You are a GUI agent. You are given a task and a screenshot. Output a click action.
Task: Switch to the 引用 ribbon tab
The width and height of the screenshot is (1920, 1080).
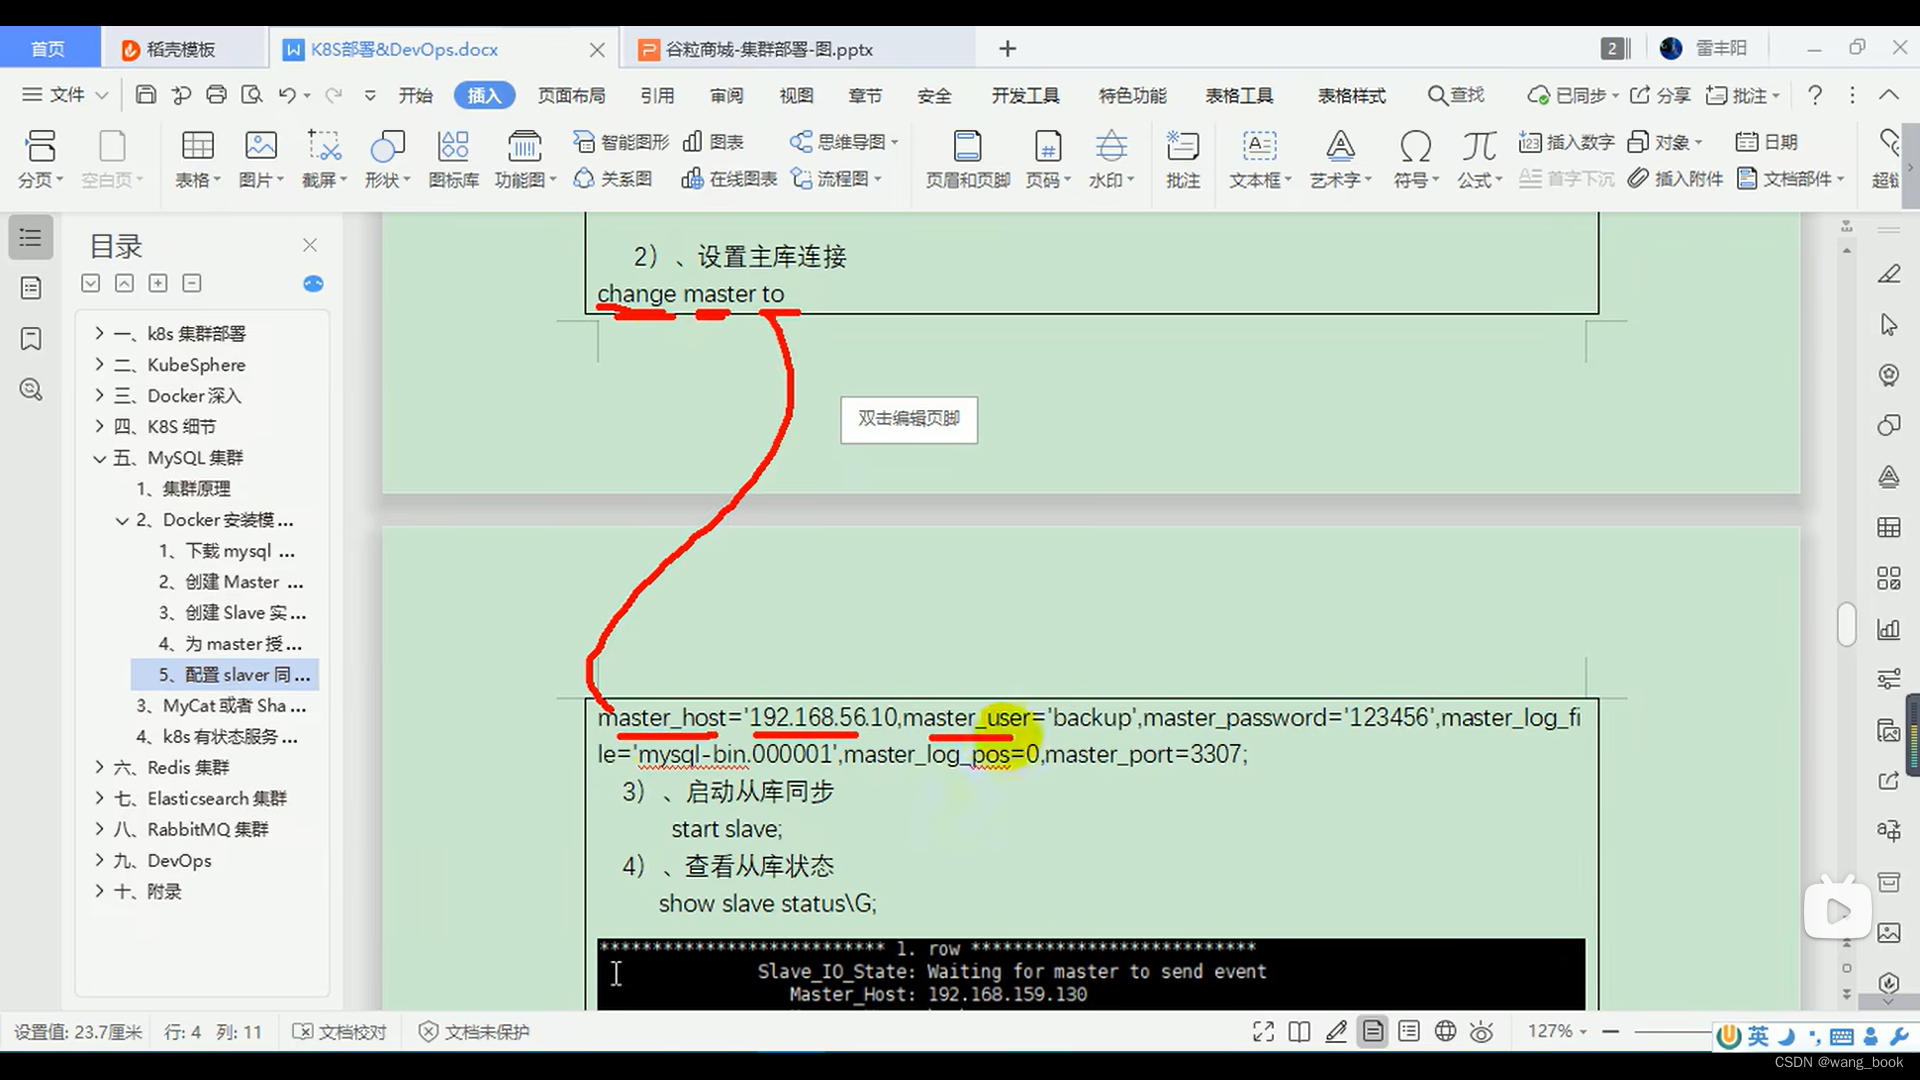(x=657, y=95)
